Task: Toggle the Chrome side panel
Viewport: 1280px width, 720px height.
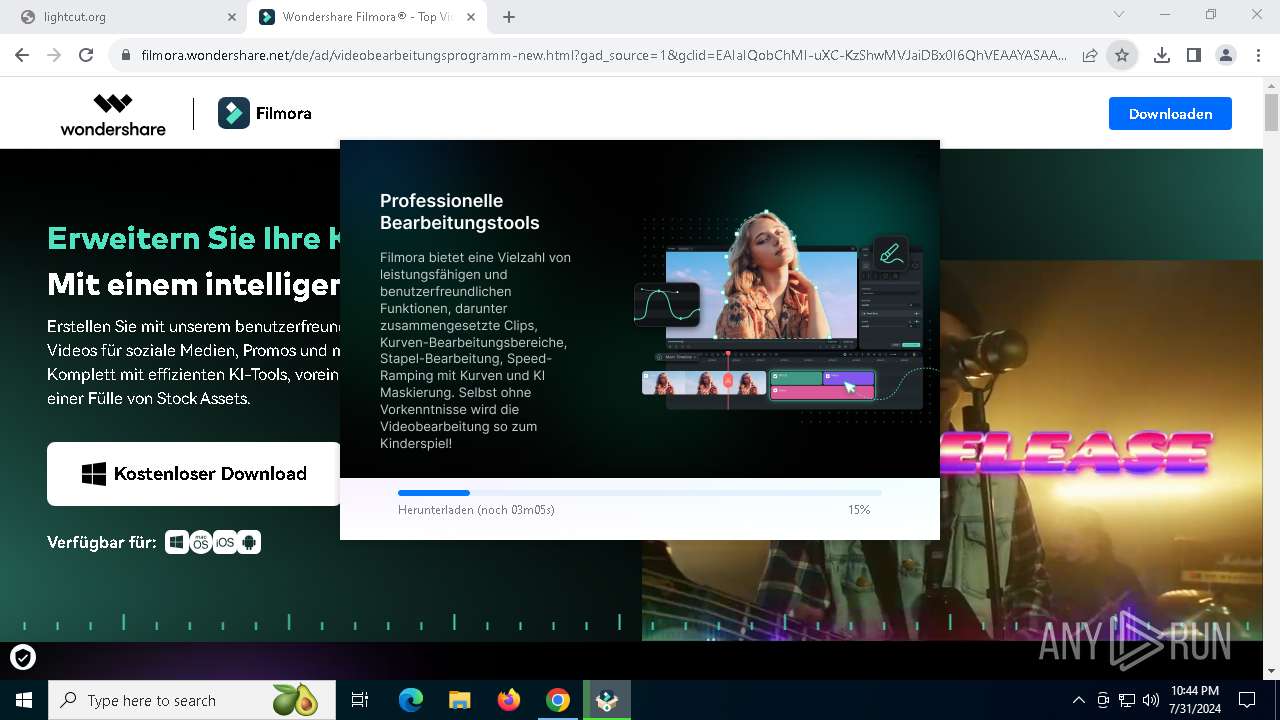Action: pyautogui.click(x=1194, y=55)
